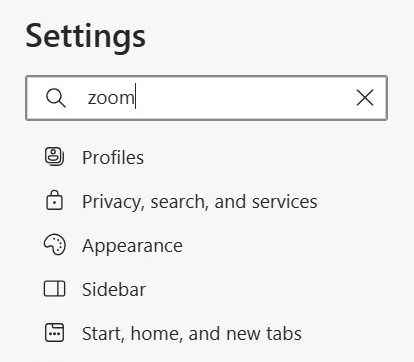Click the 'new tabs' text in Start entry
The height and width of the screenshot is (362, 414).
(x=264, y=333)
